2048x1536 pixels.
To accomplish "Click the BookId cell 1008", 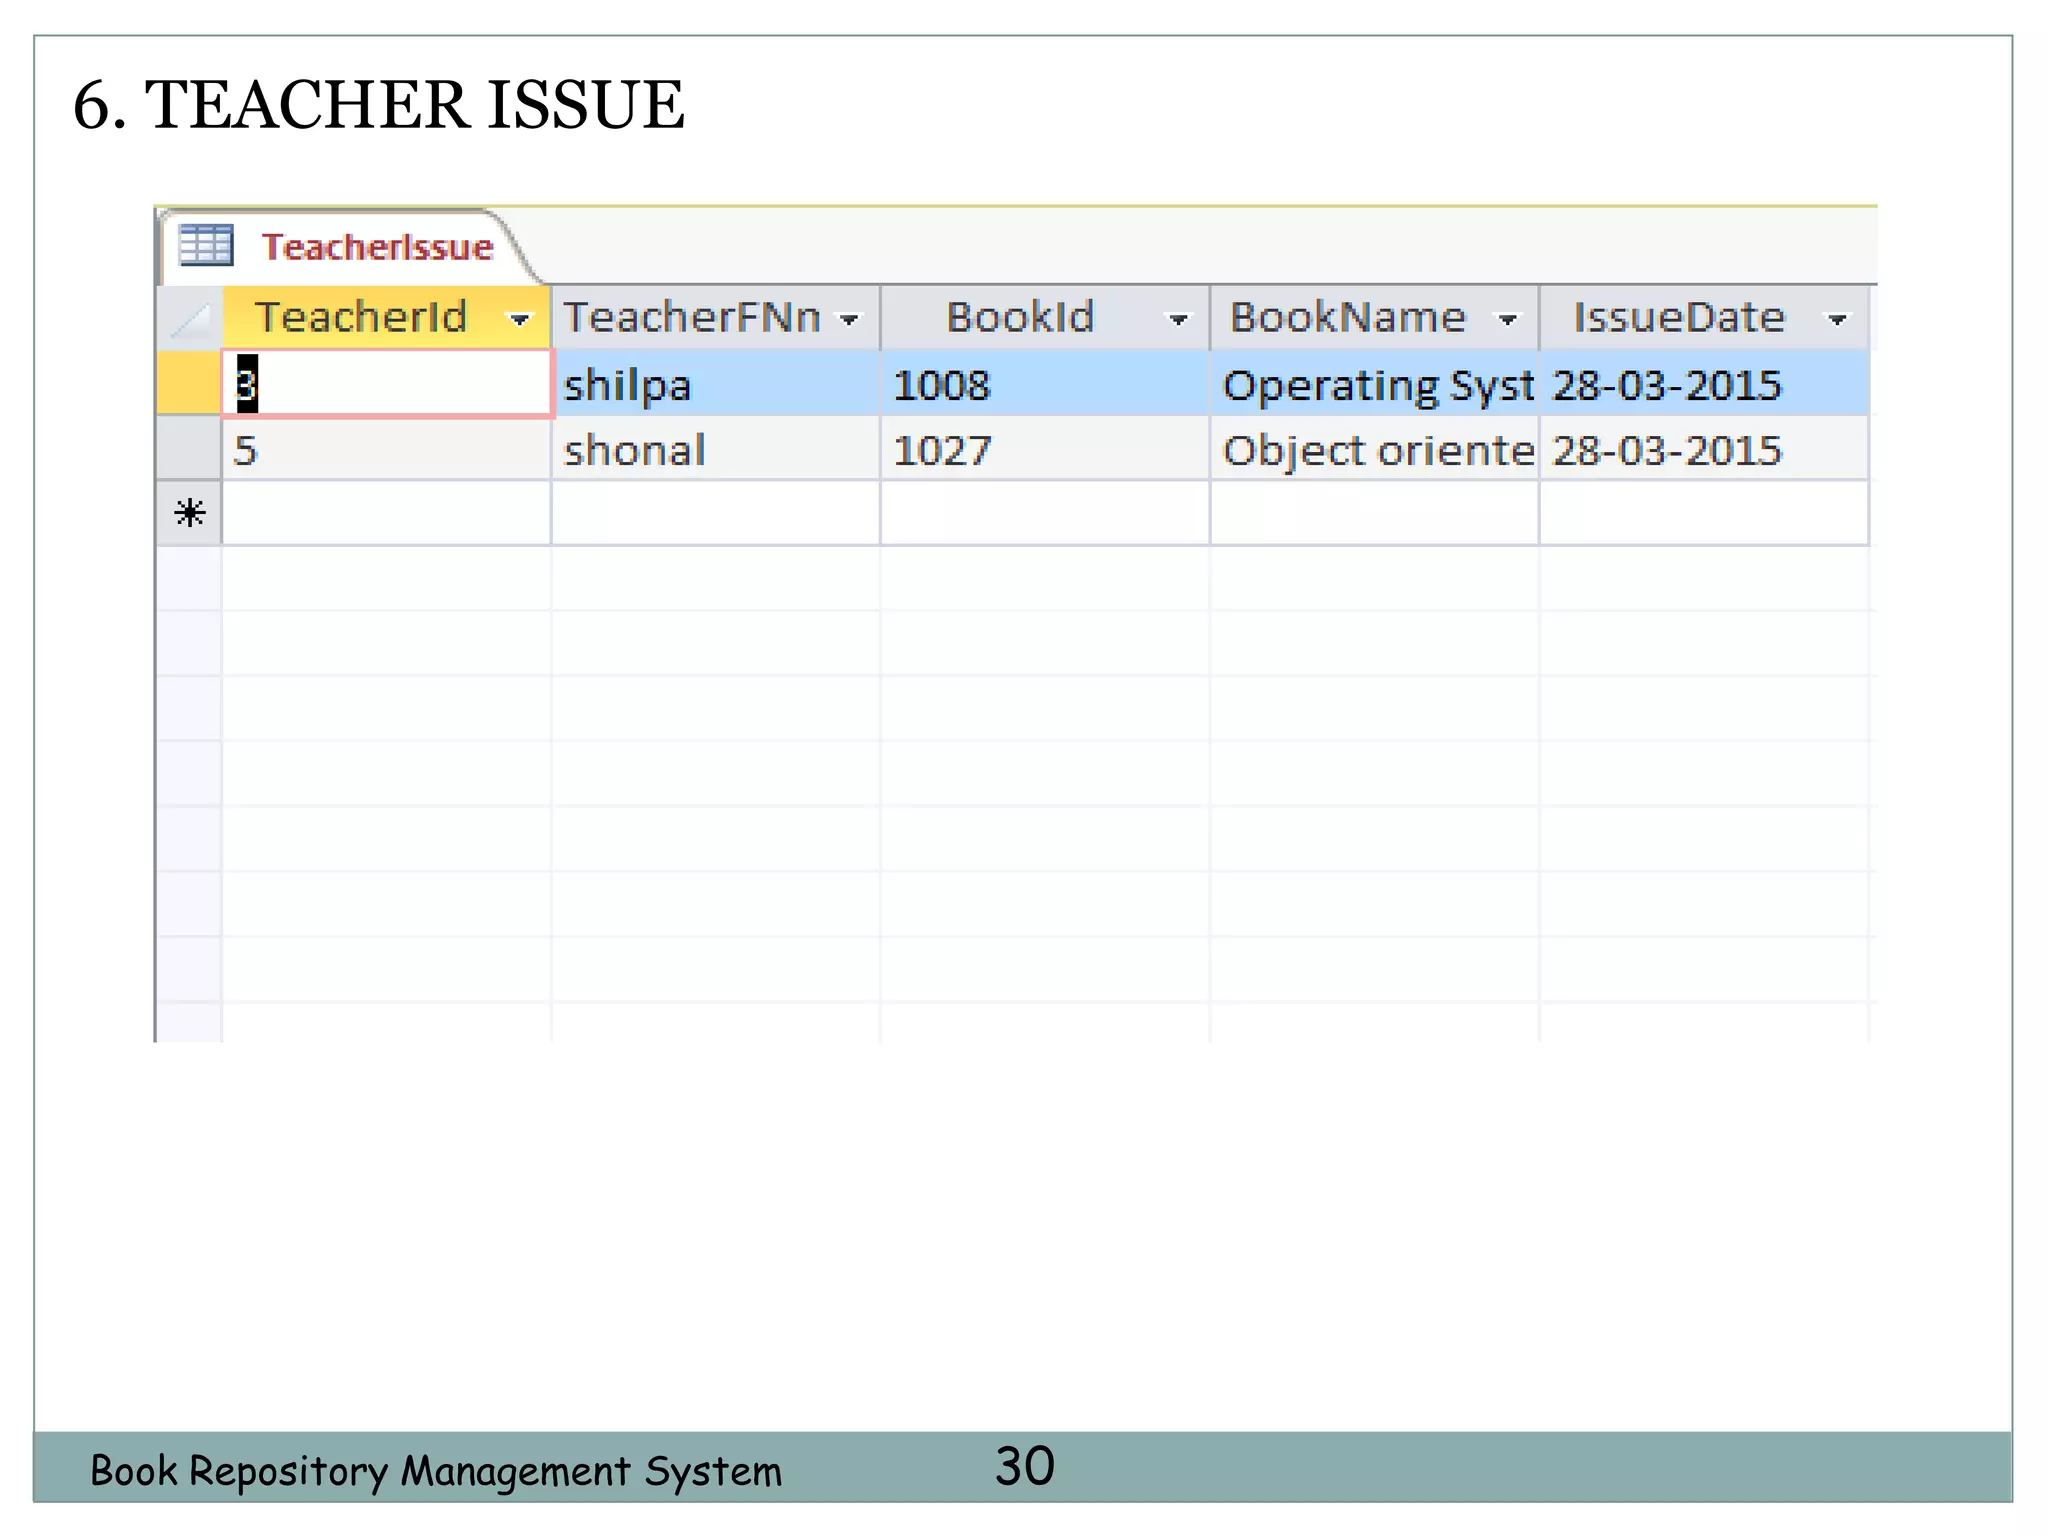I will tap(1045, 383).
